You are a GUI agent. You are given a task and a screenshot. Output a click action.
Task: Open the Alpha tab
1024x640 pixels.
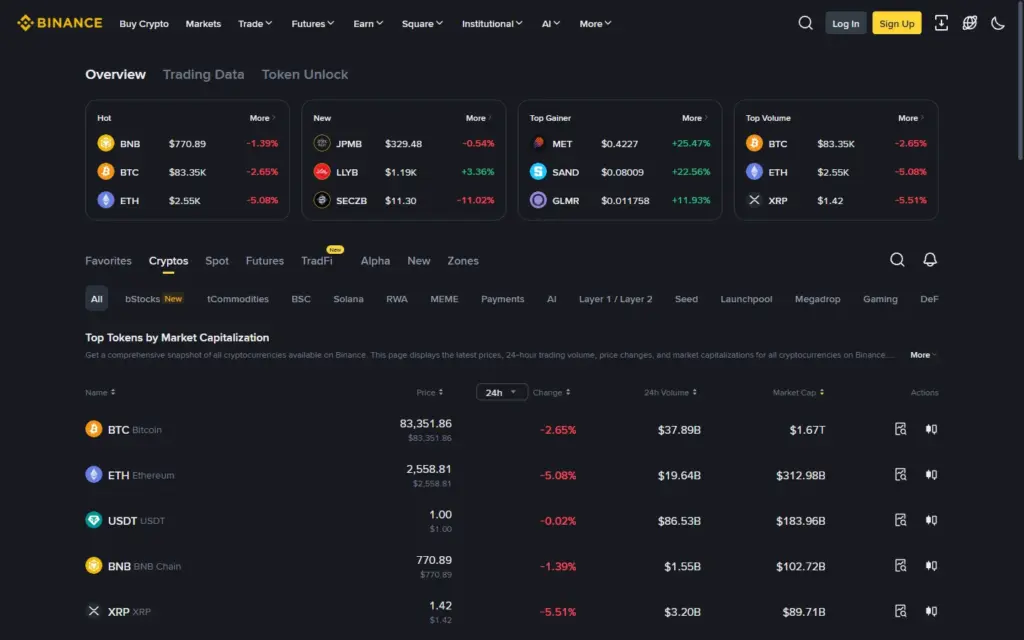click(376, 261)
